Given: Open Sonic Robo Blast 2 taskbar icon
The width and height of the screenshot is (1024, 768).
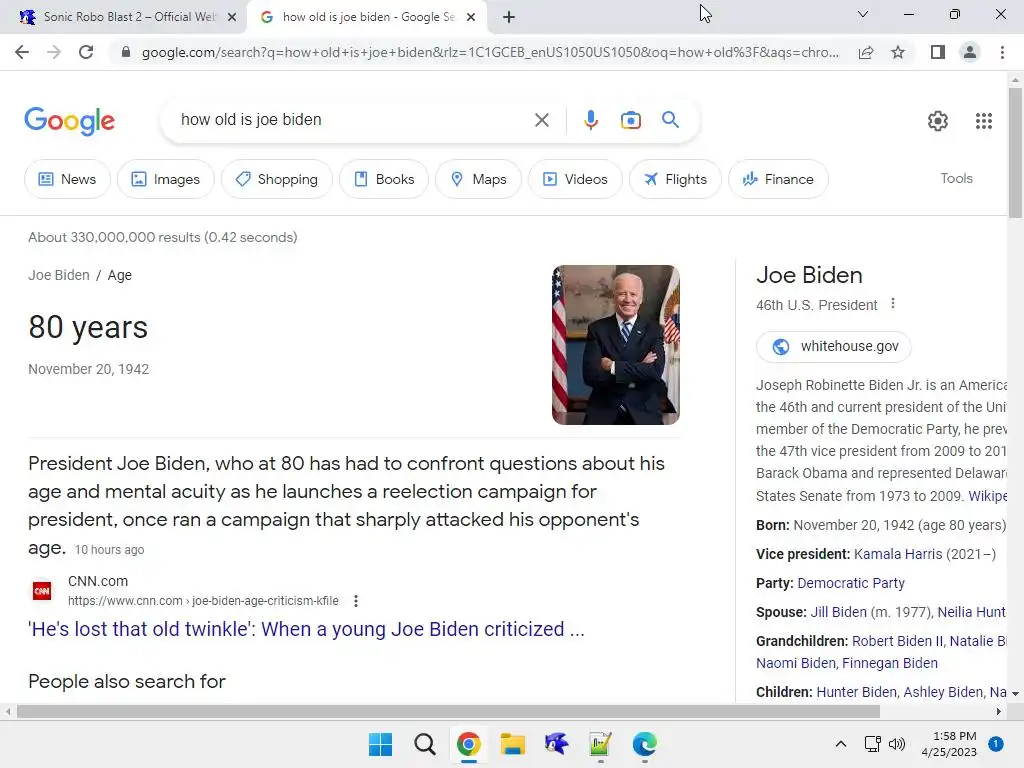Looking at the screenshot, I should 556,744.
